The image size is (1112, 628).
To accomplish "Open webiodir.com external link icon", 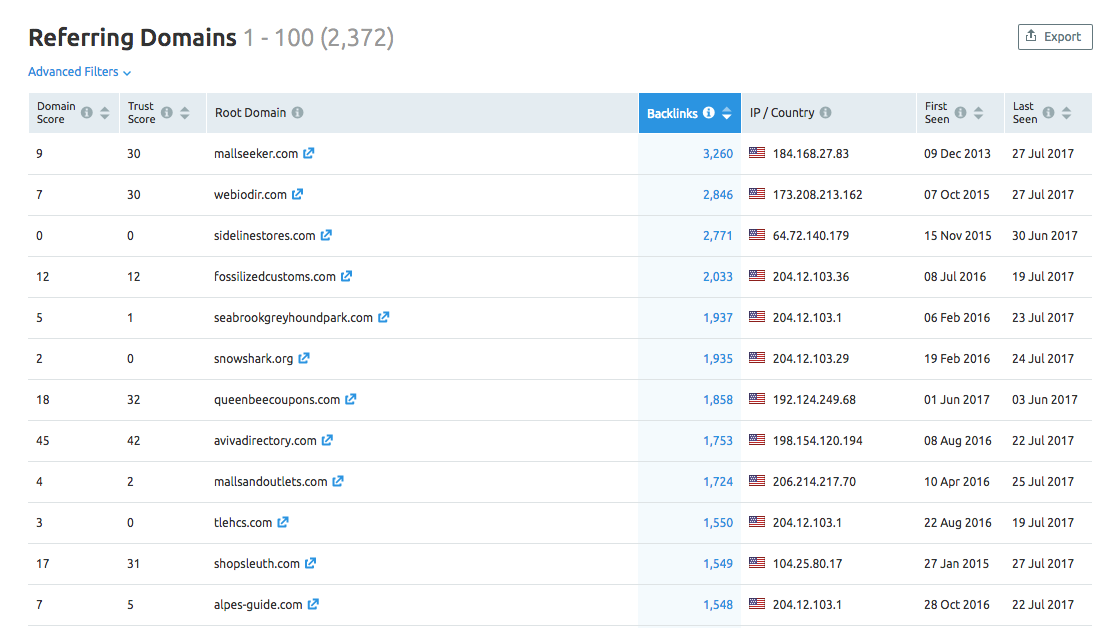I will coord(297,194).
